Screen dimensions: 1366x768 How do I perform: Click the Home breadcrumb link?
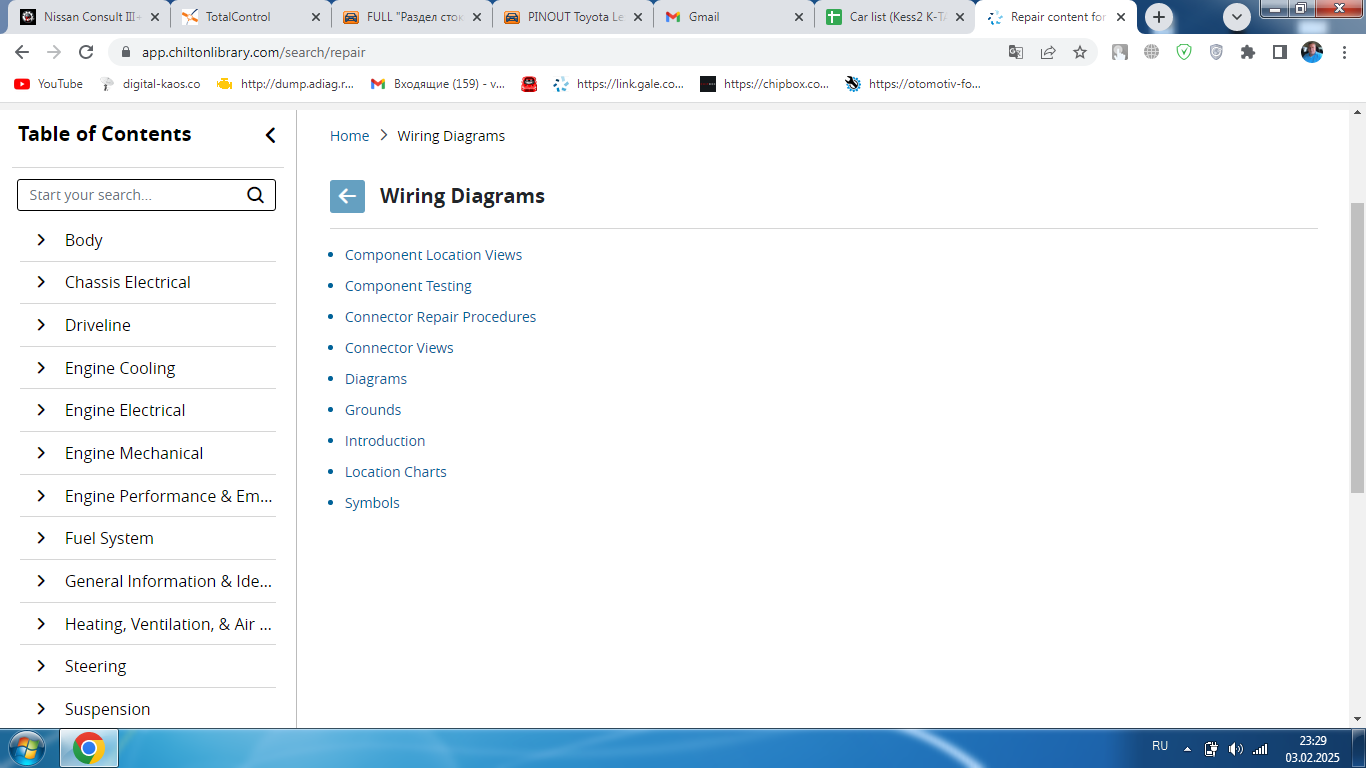pos(349,136)
